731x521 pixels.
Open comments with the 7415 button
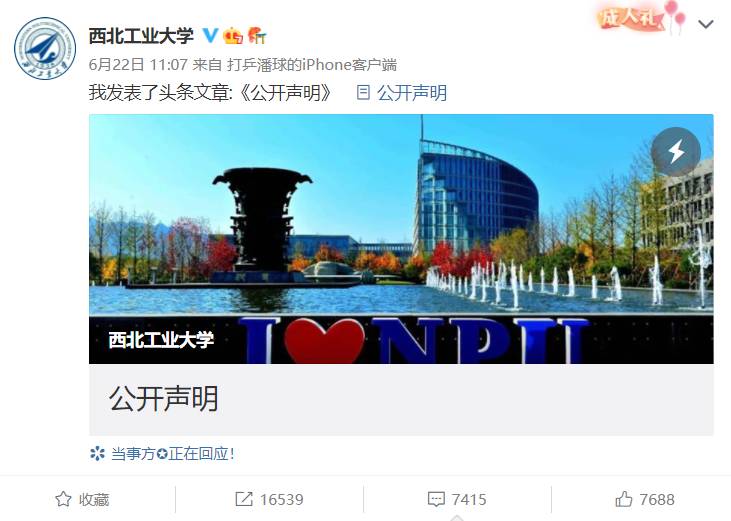[x=457, y=499]
